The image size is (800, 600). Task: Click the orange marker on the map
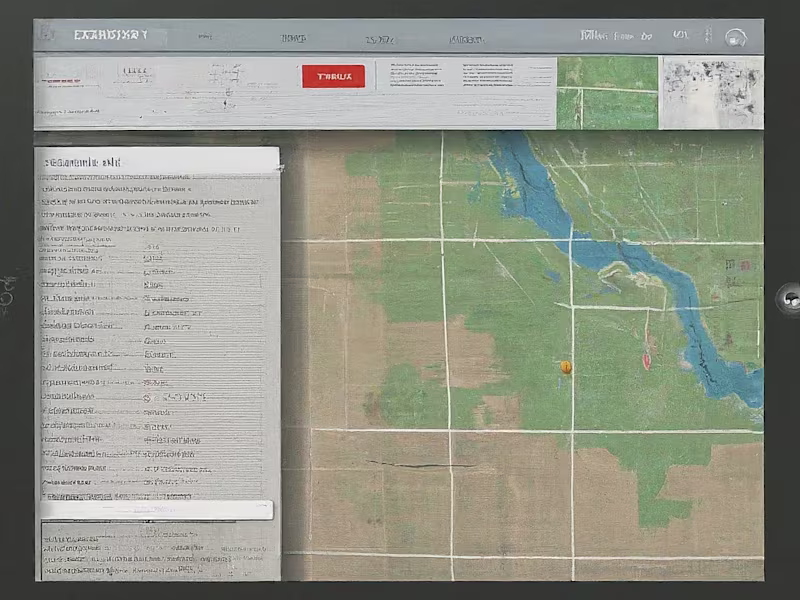point(566,367)
